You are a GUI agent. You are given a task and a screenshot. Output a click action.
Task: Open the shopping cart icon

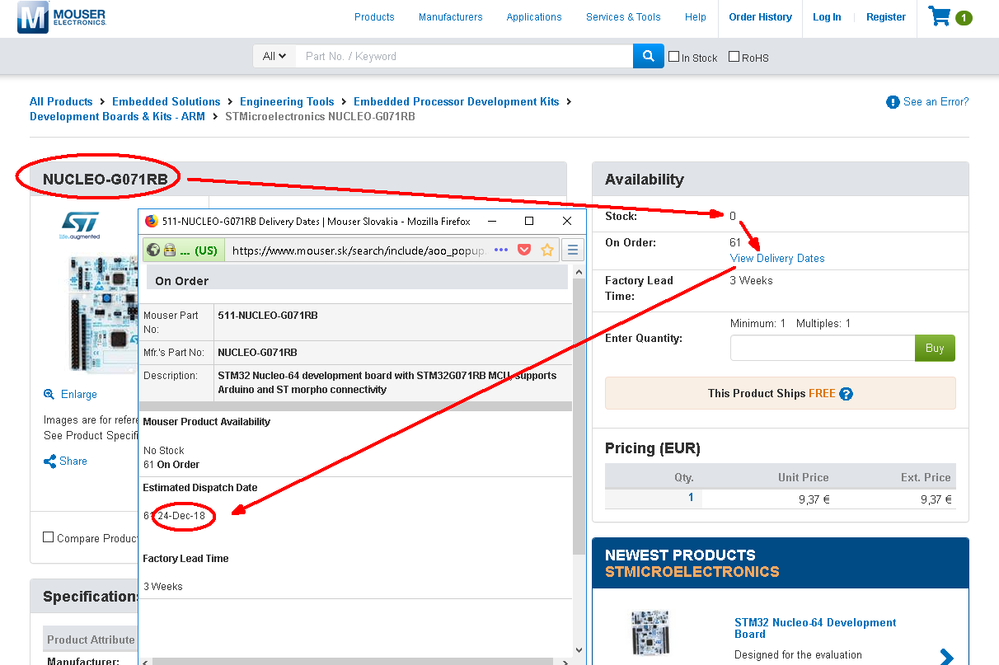[939, 16]
